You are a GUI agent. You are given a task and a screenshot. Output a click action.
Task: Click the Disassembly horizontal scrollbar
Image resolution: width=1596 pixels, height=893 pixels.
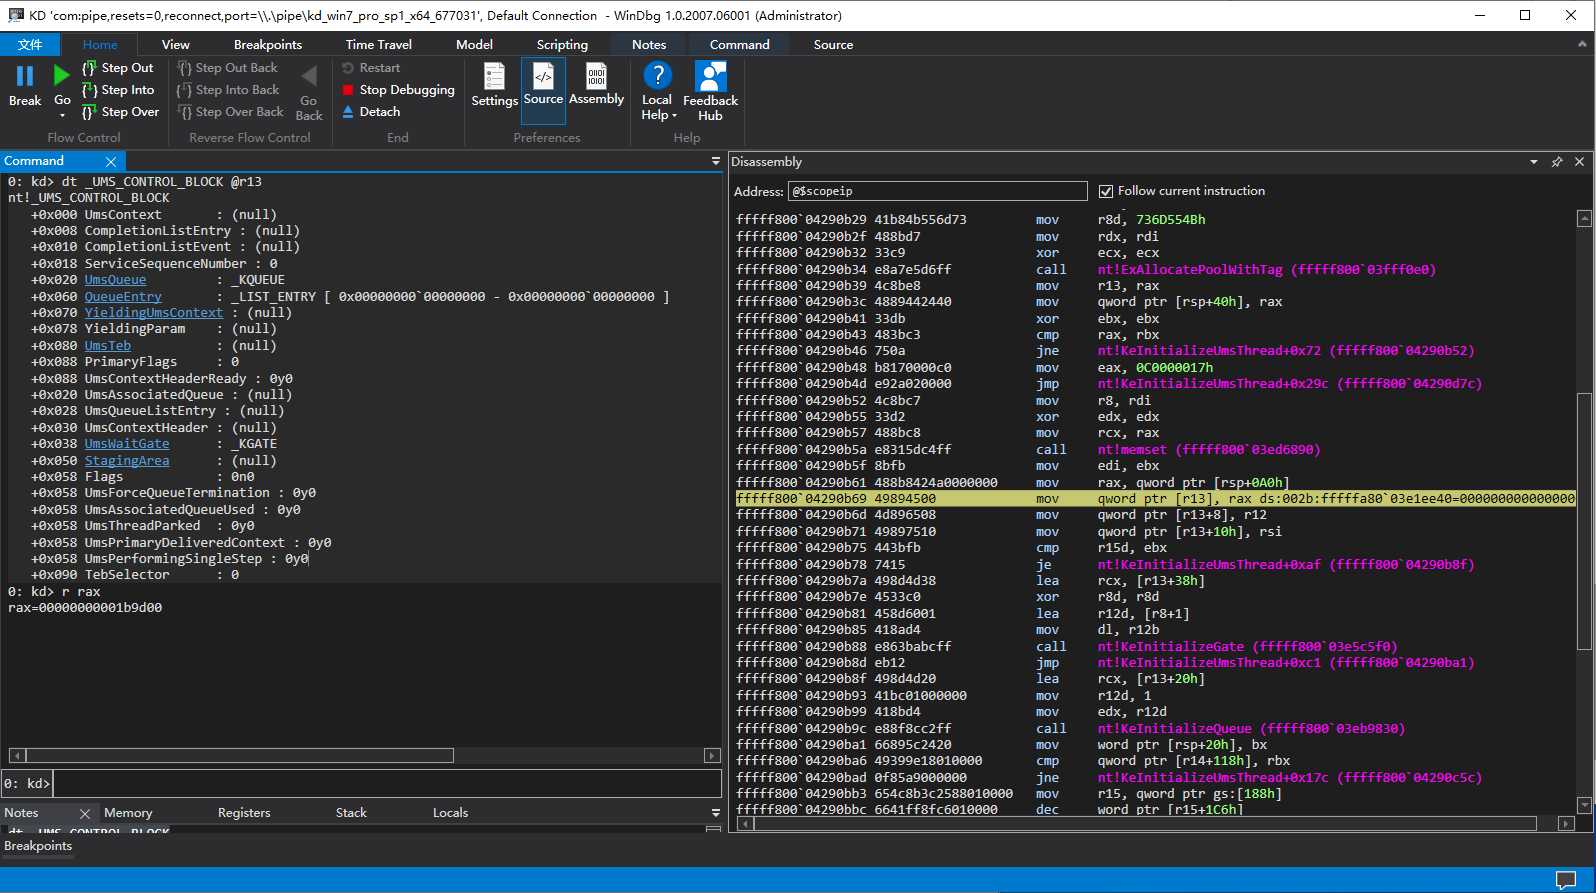(x=1145, y=824)
